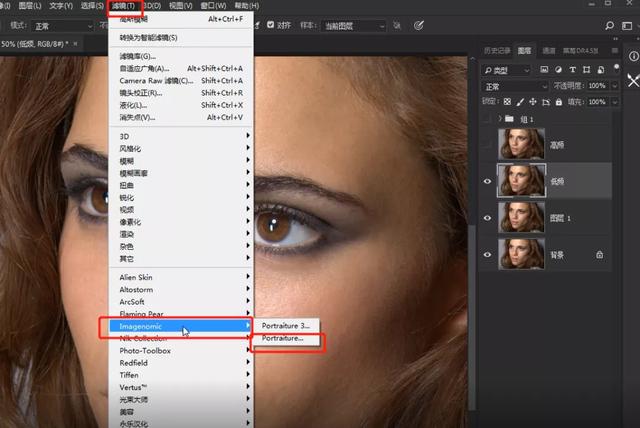Image resolution: width=640 pixels, height=428 pixels.
Task: Click lock position move icon
Action: tap(533, 102)
